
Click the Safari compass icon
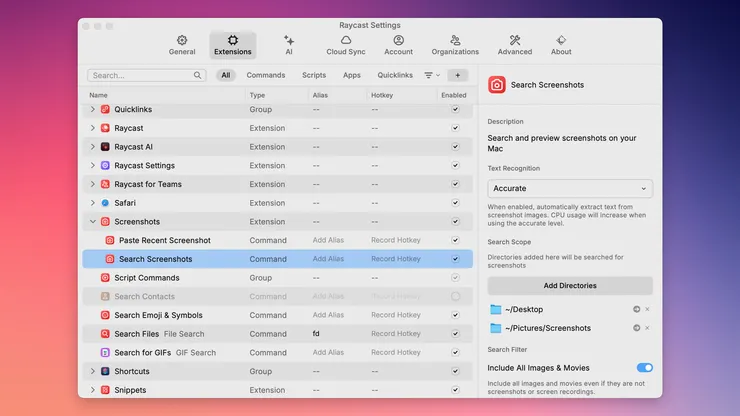(105, 203)
